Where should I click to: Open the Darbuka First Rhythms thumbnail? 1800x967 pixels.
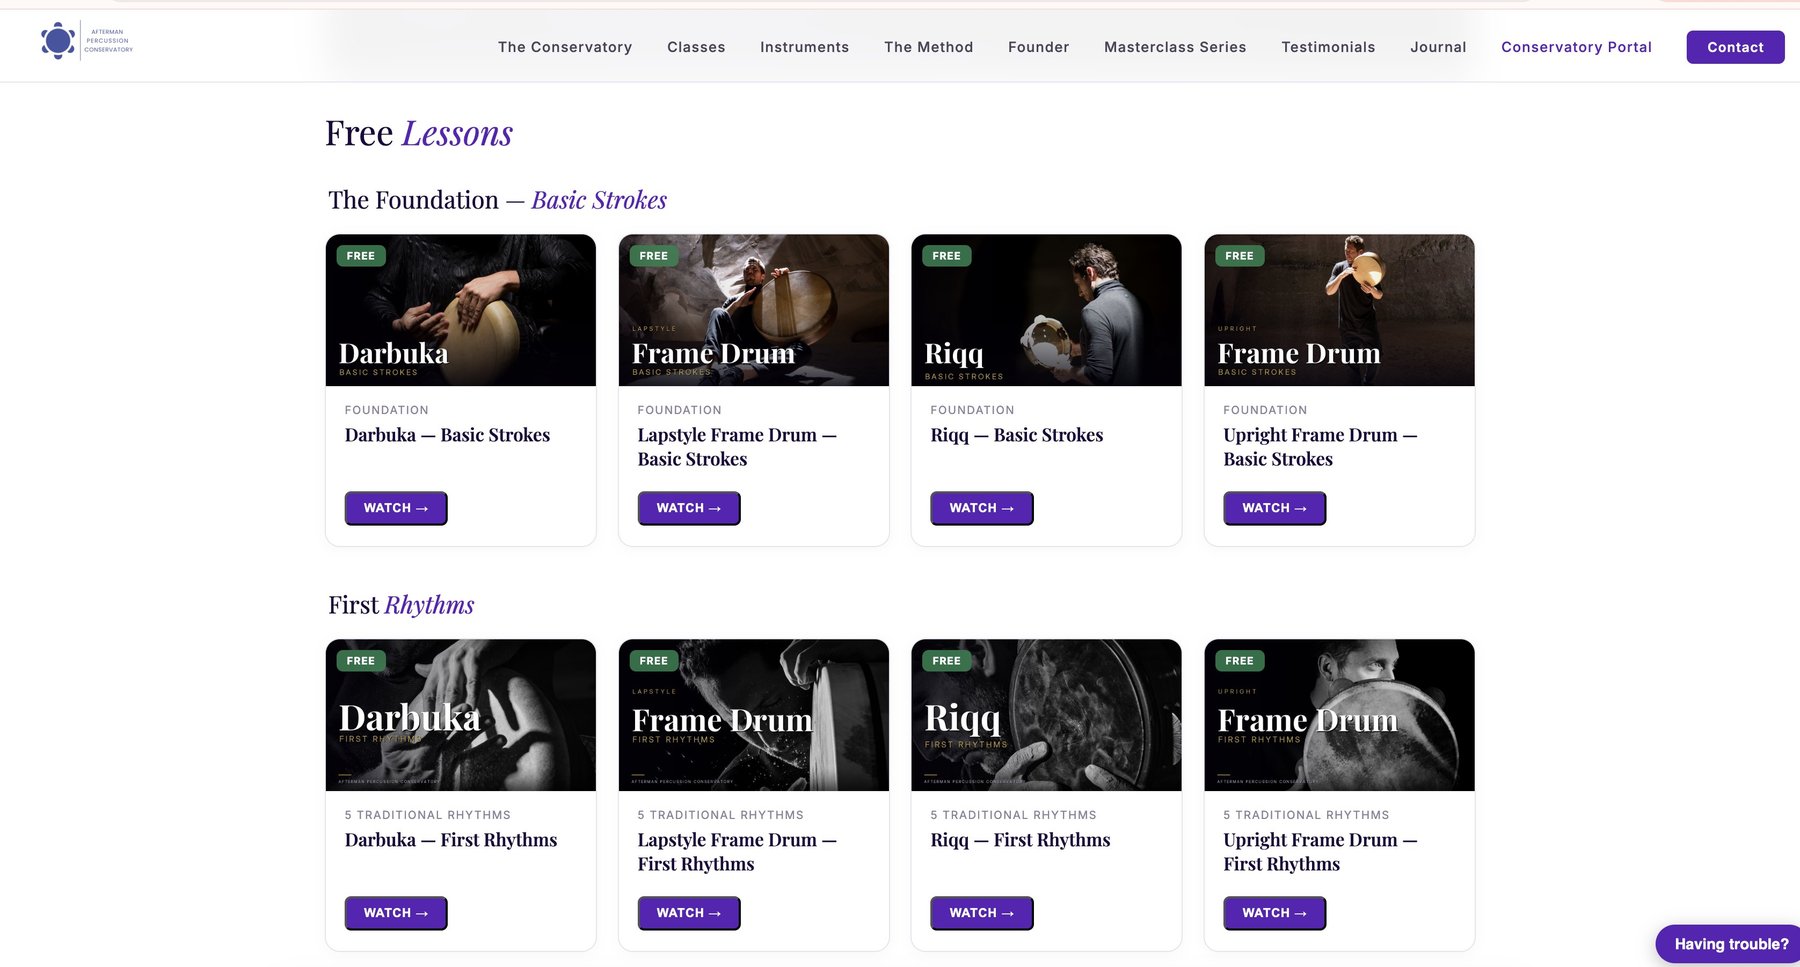point(461,715)
